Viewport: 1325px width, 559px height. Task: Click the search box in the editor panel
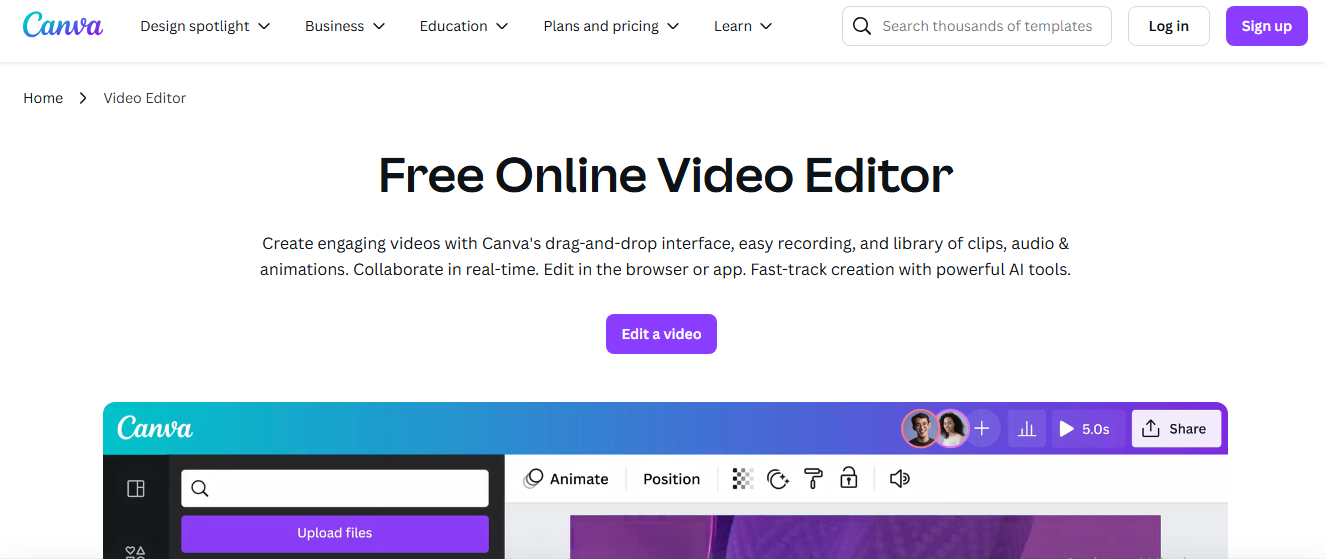(335, 488)
